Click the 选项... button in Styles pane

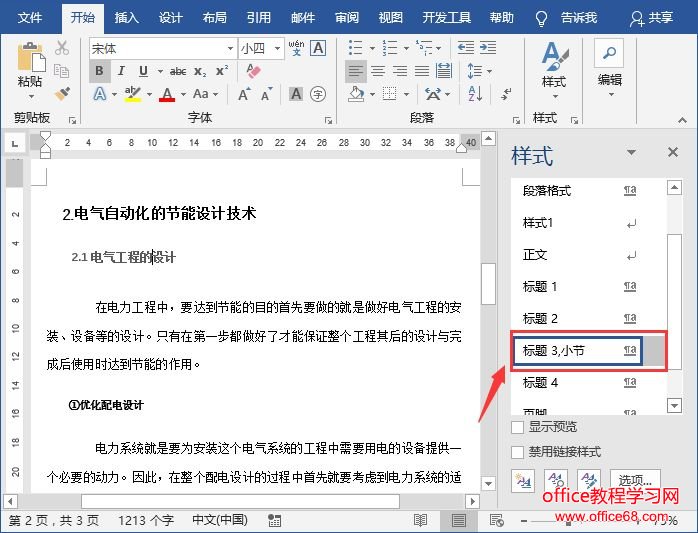point(635,481)
